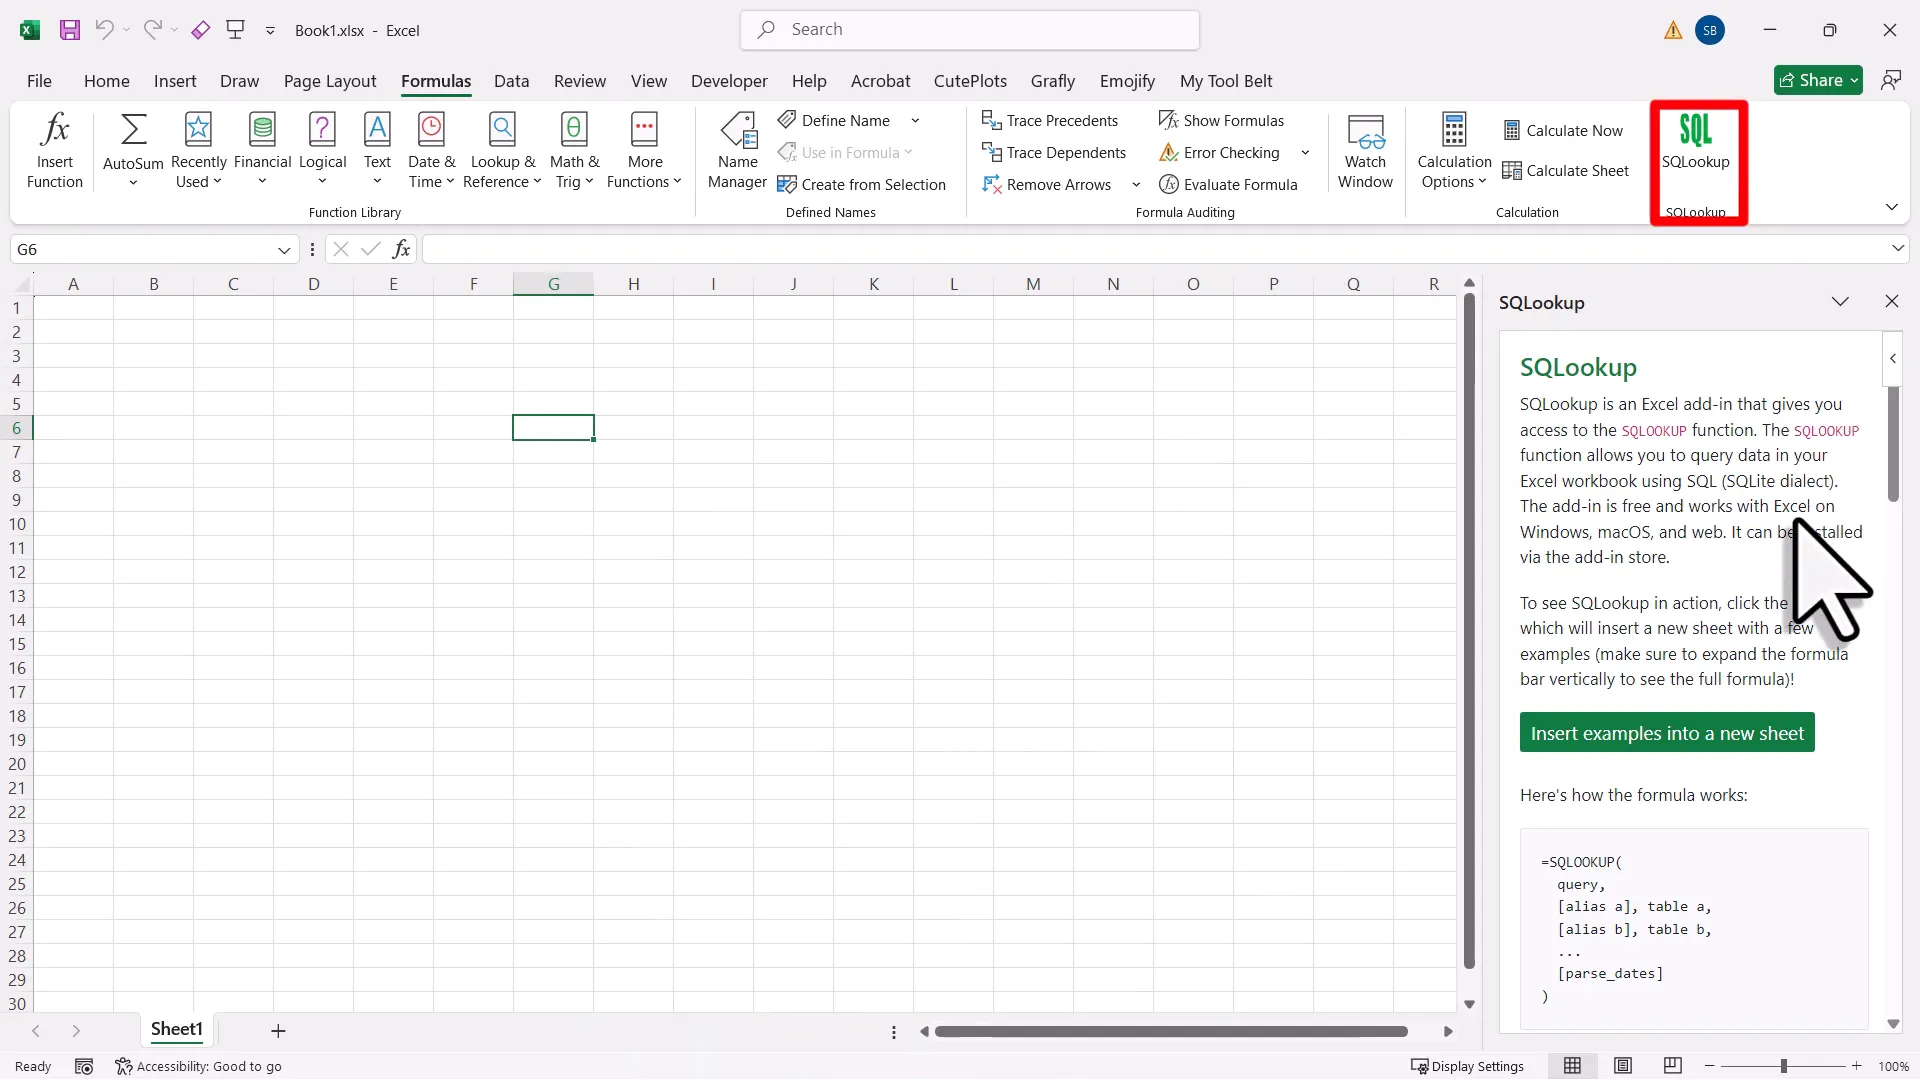Adjust the zoom slider
Viewport: 1920px width, 1080px height.
1783,1066
